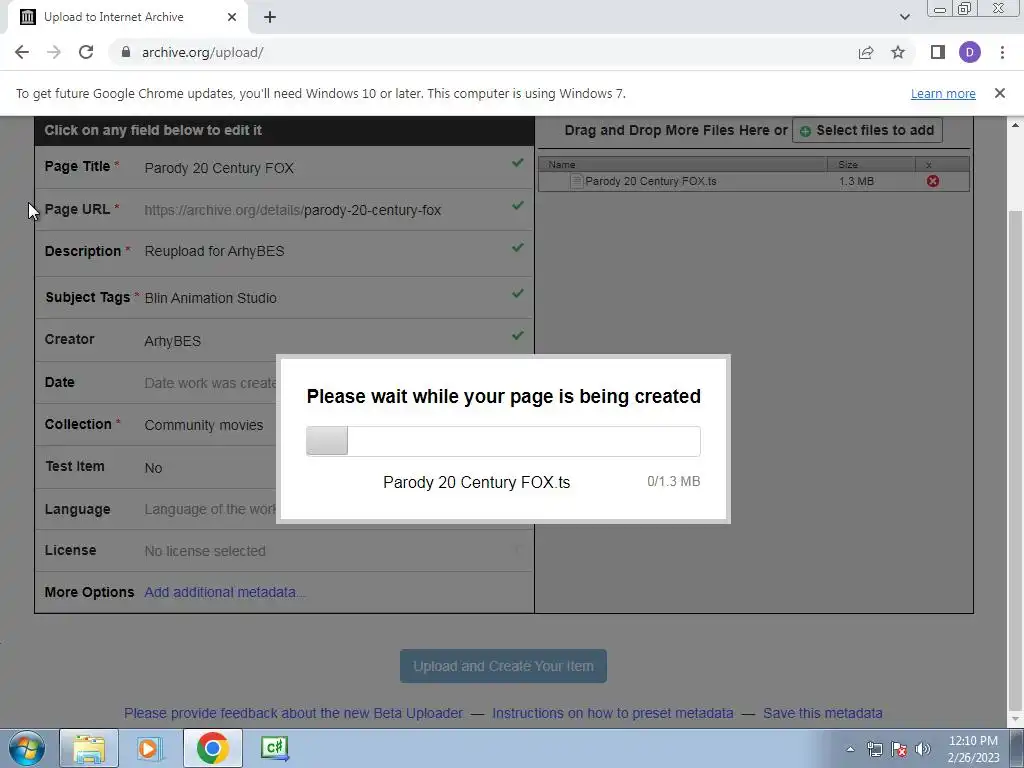This screenshot has width=1024, height=768.
Task: Click the volume speaker tray icon
Action: coord(923,750)
